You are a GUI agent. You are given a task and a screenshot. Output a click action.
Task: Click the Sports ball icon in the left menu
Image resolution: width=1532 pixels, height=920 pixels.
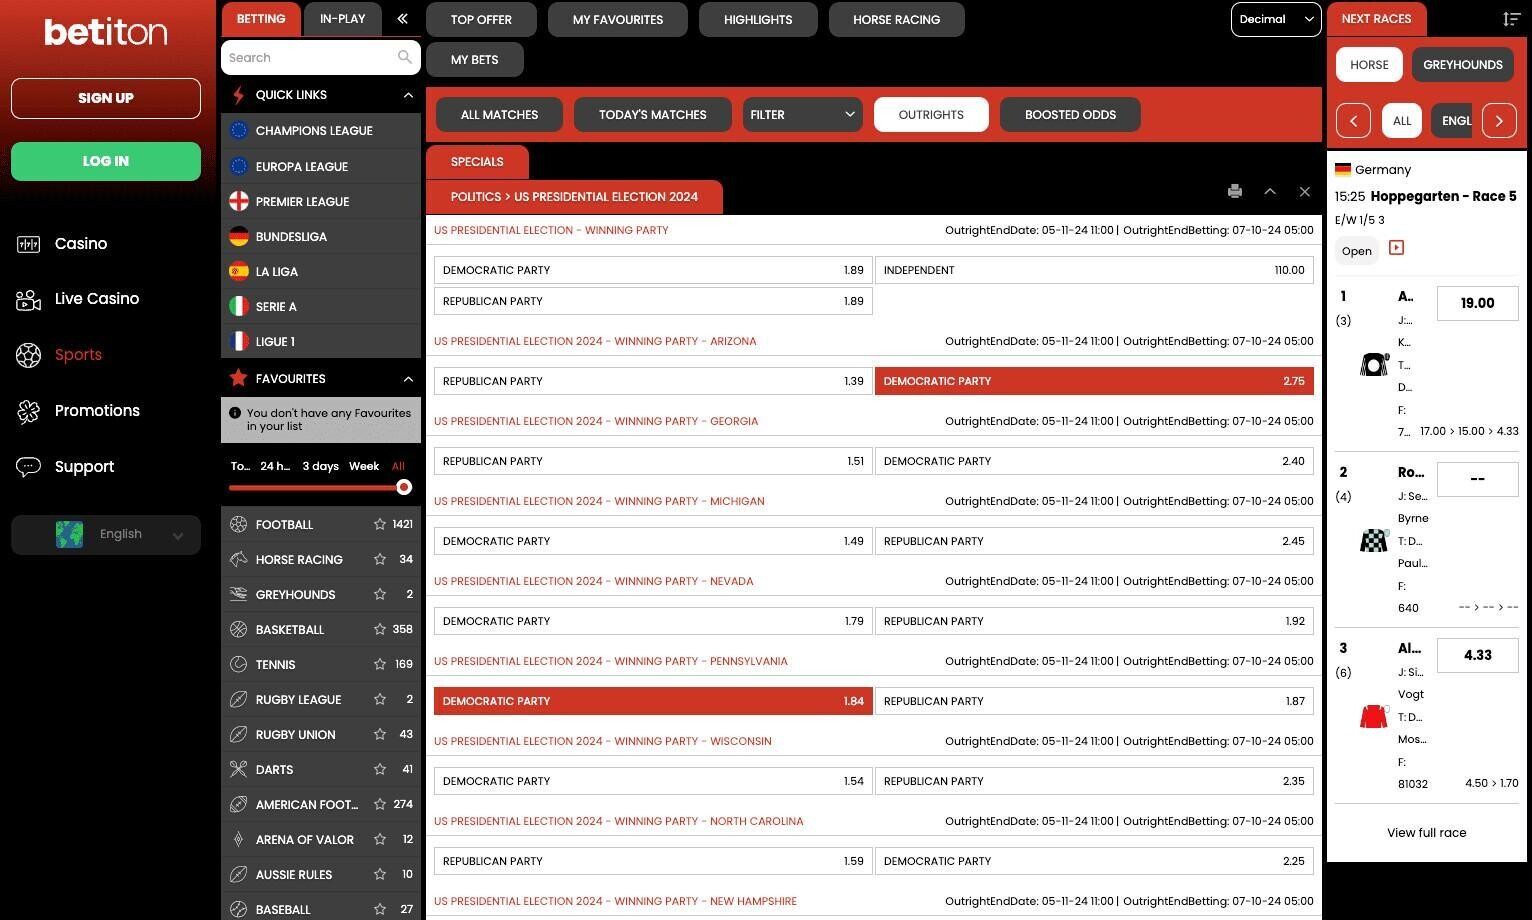pos(29,355)
